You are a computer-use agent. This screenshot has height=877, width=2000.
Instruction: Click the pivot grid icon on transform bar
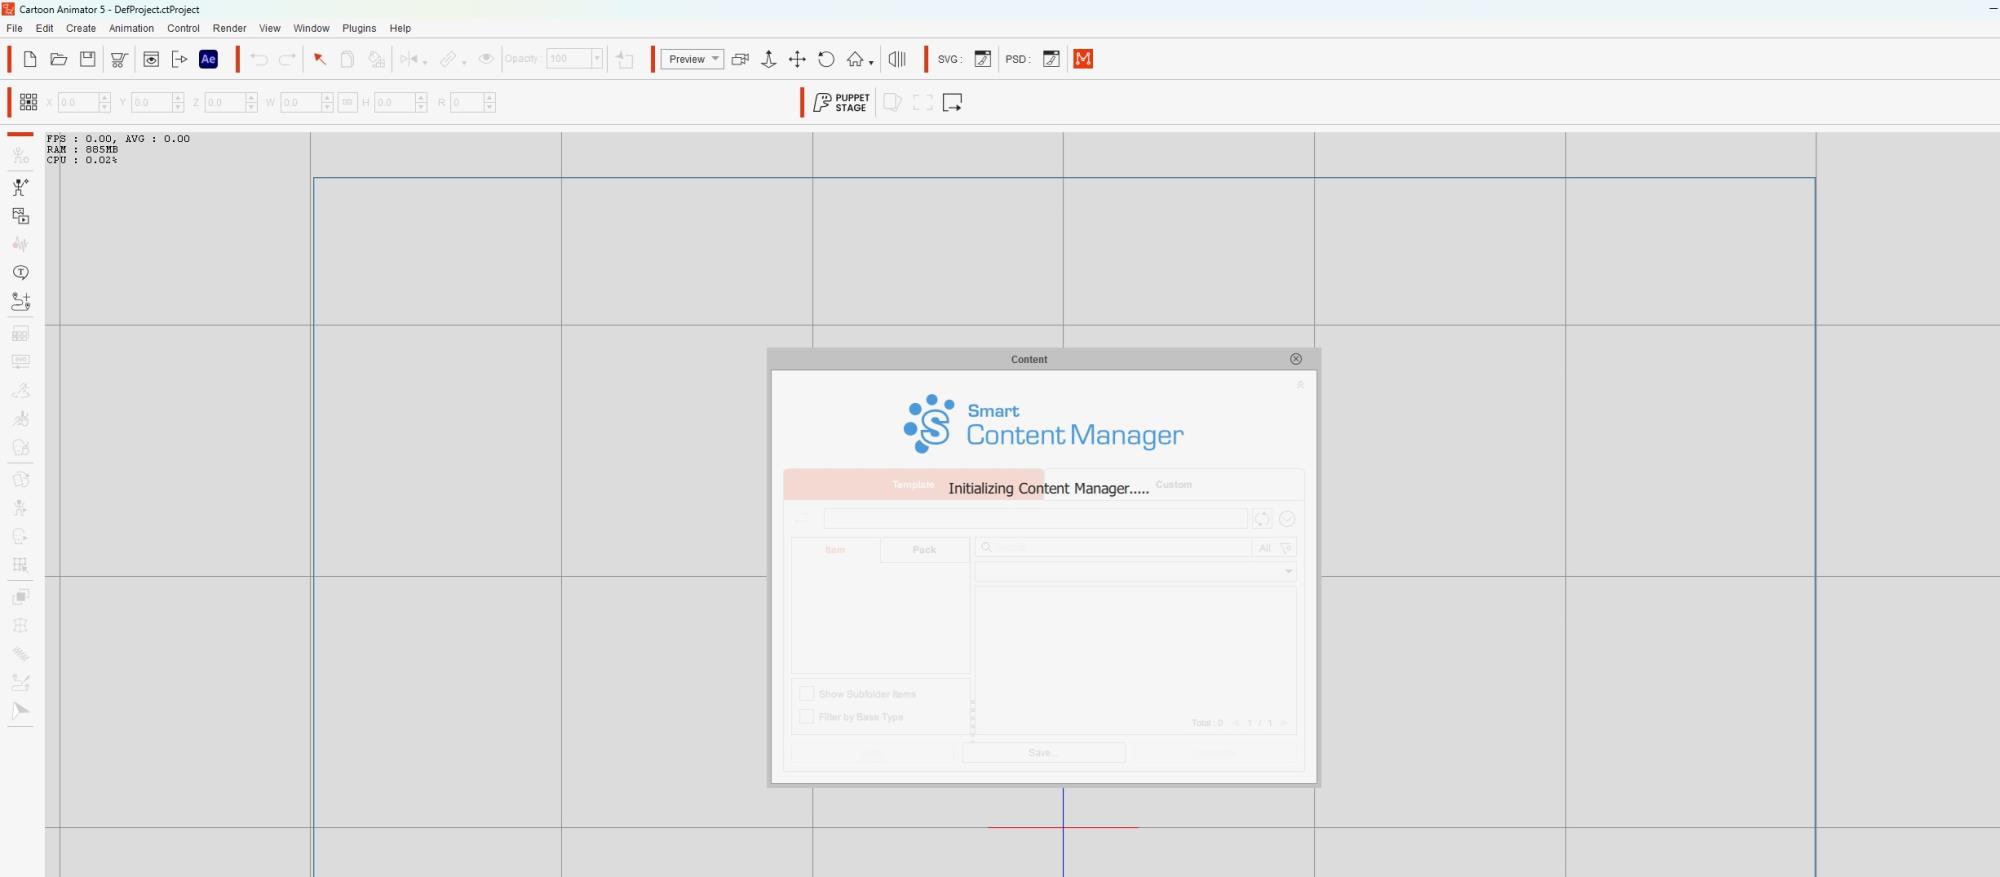coord(28,102)
